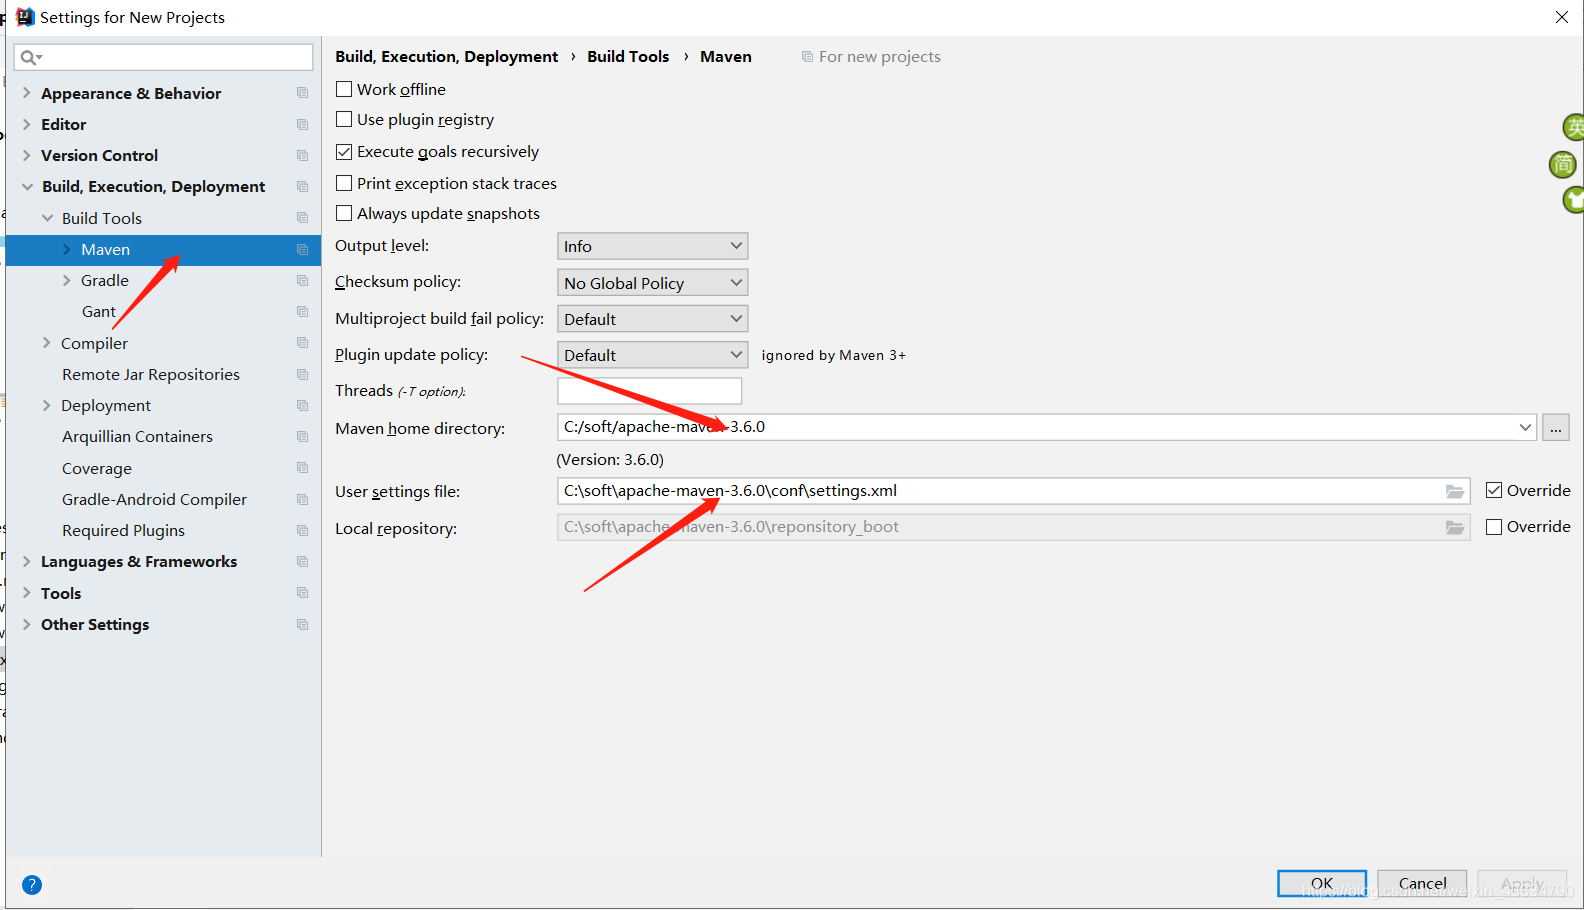Click the settings search field

click(x=164, y=57)
